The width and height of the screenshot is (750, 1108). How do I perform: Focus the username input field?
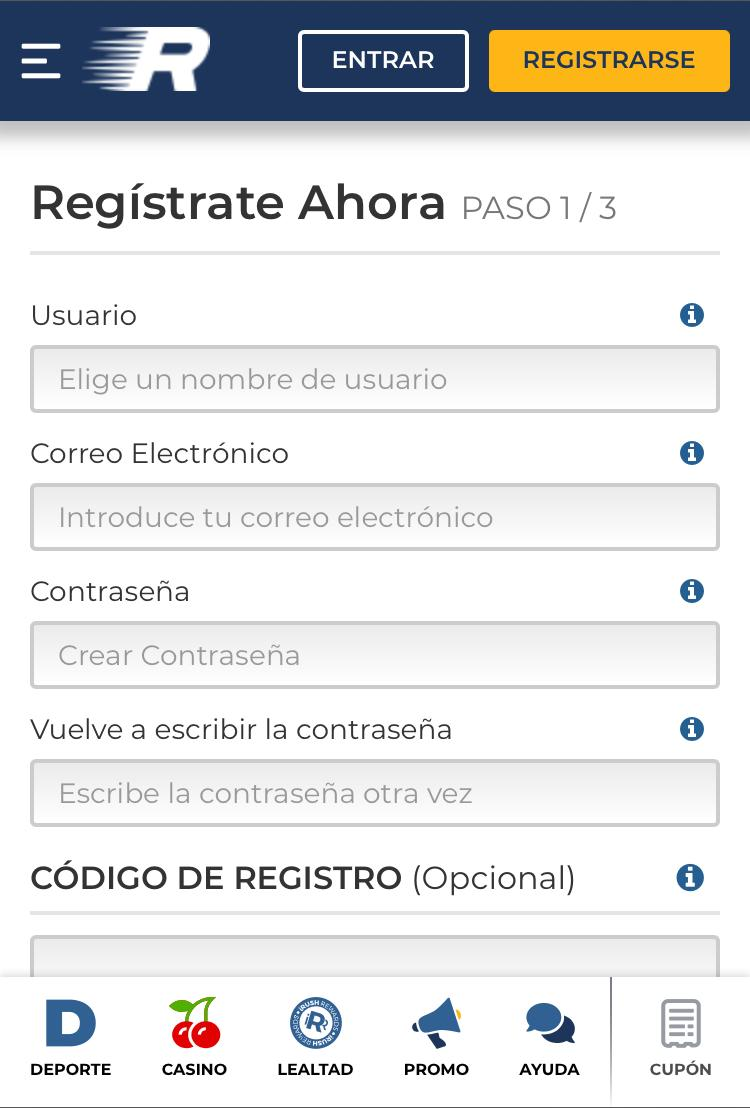click(375, 379)
